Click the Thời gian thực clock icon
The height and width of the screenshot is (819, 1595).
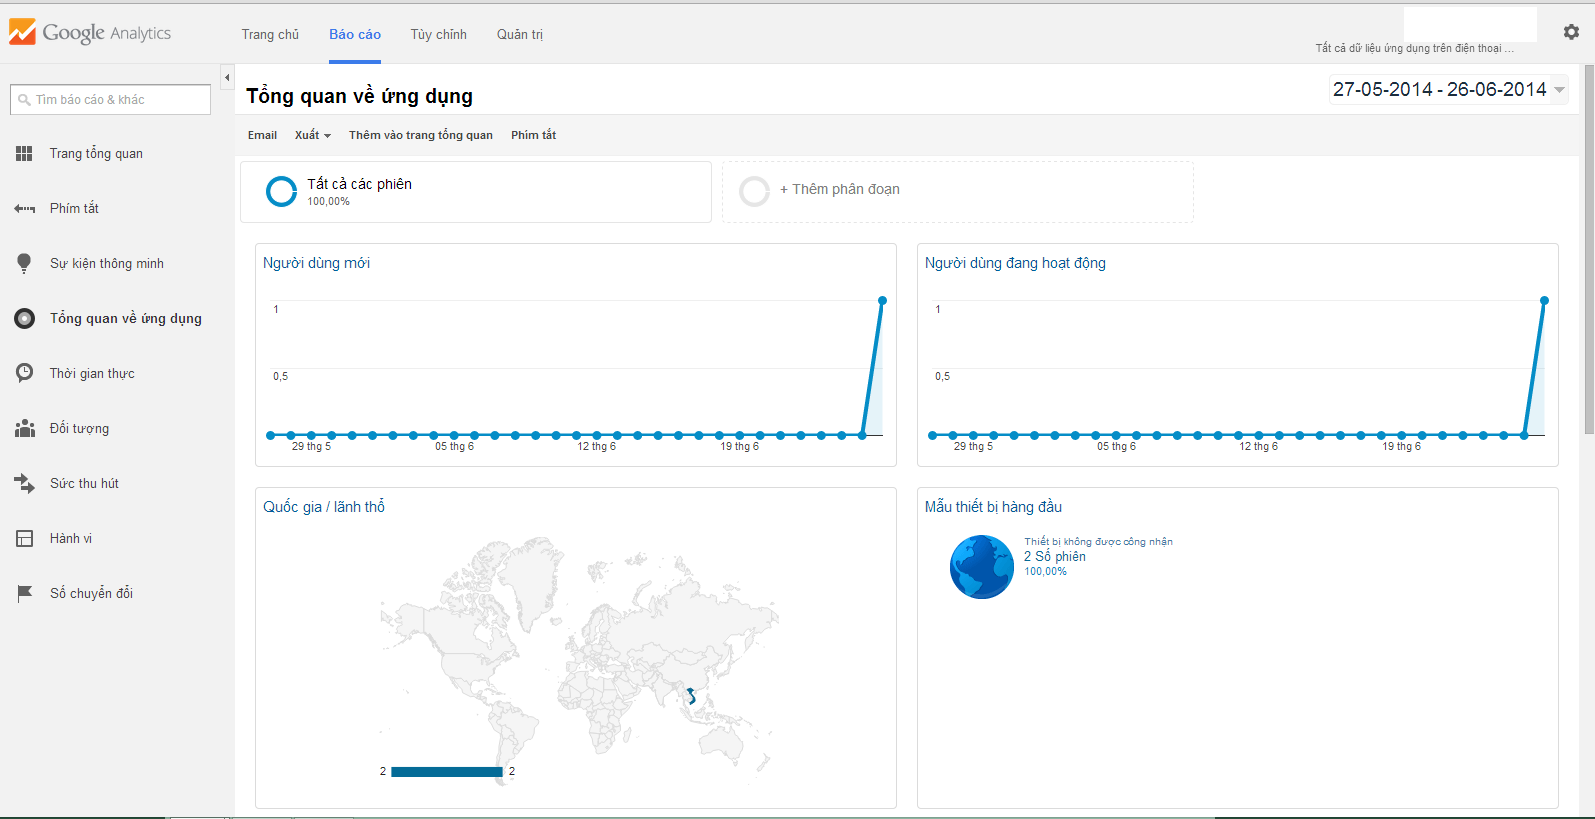[24, 373]
